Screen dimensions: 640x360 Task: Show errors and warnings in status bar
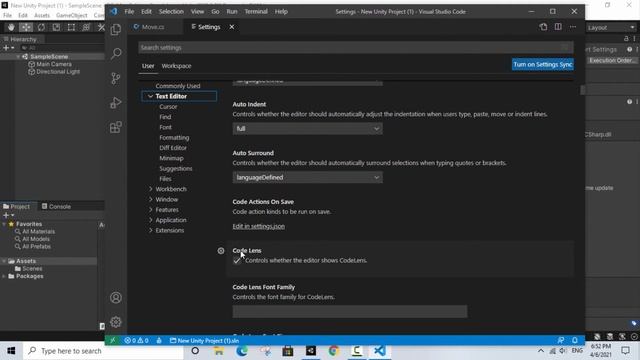click(136, 340)
